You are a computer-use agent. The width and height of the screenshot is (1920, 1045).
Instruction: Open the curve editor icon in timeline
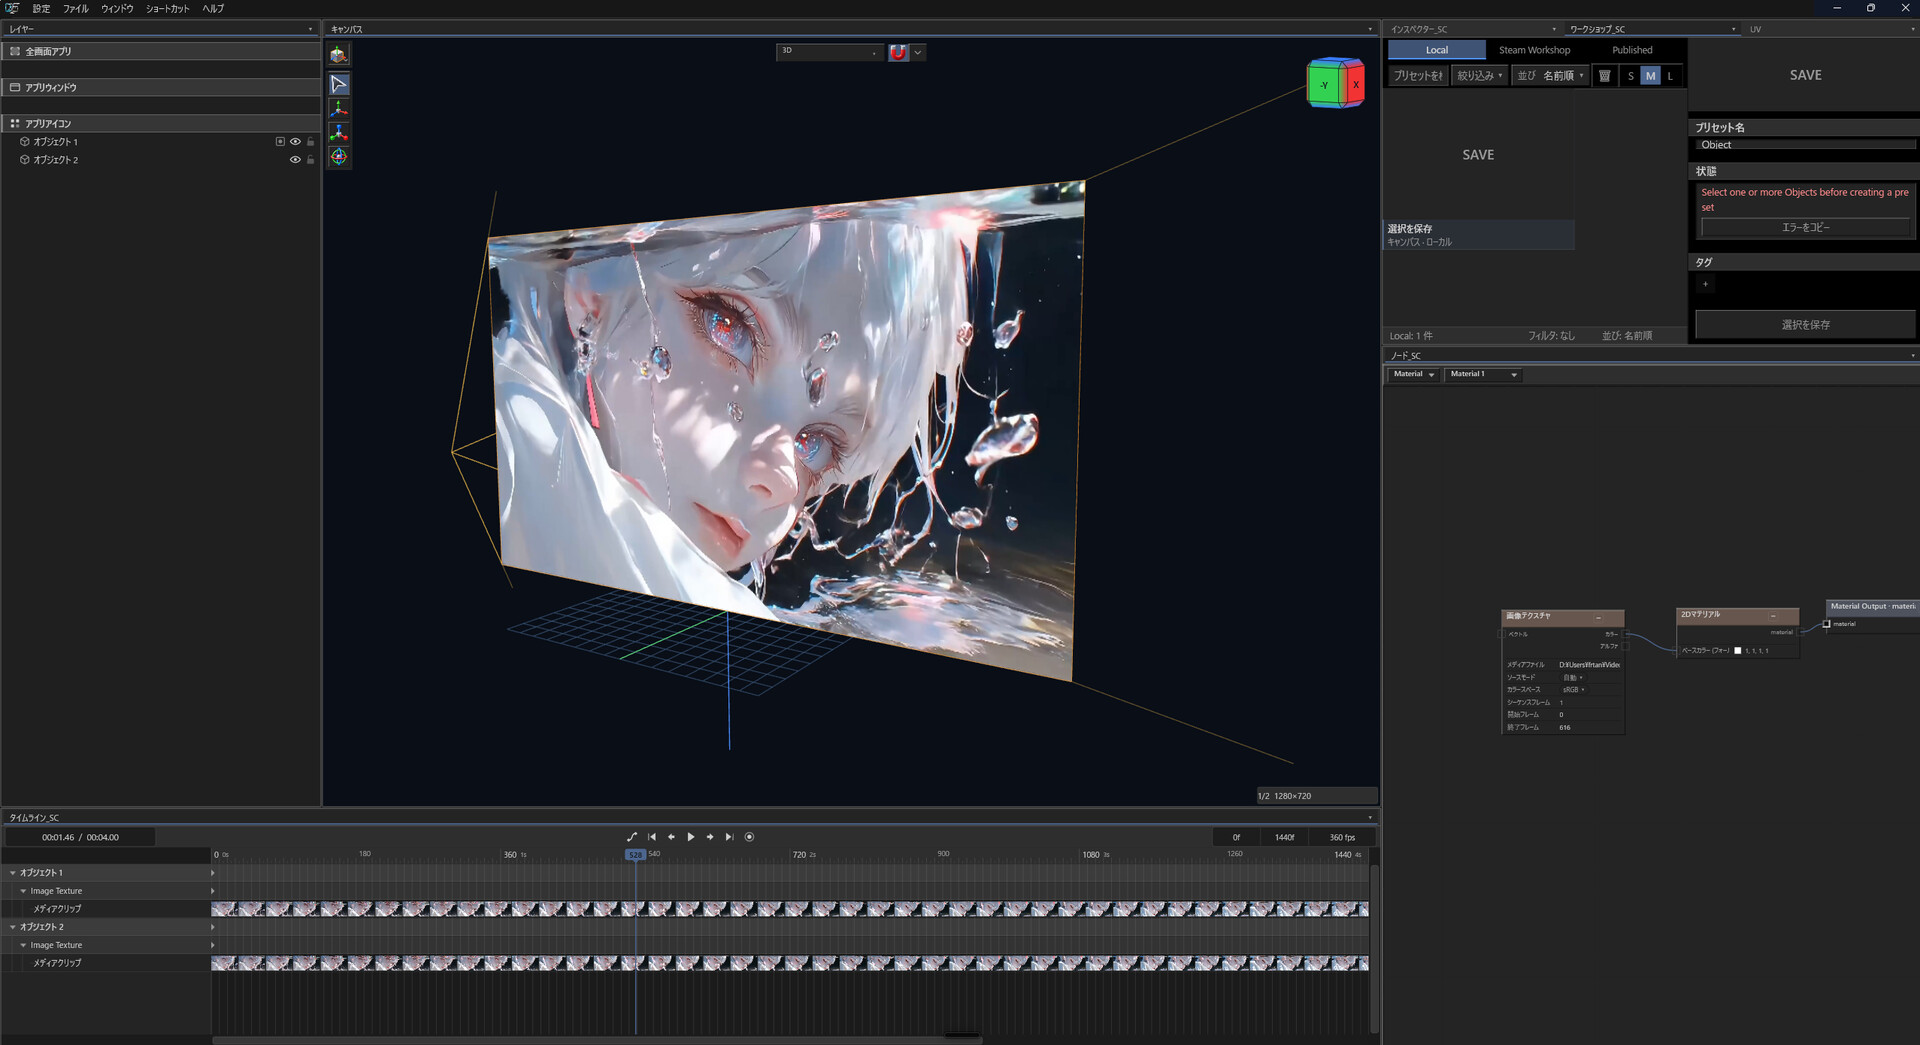pos(631,837)
